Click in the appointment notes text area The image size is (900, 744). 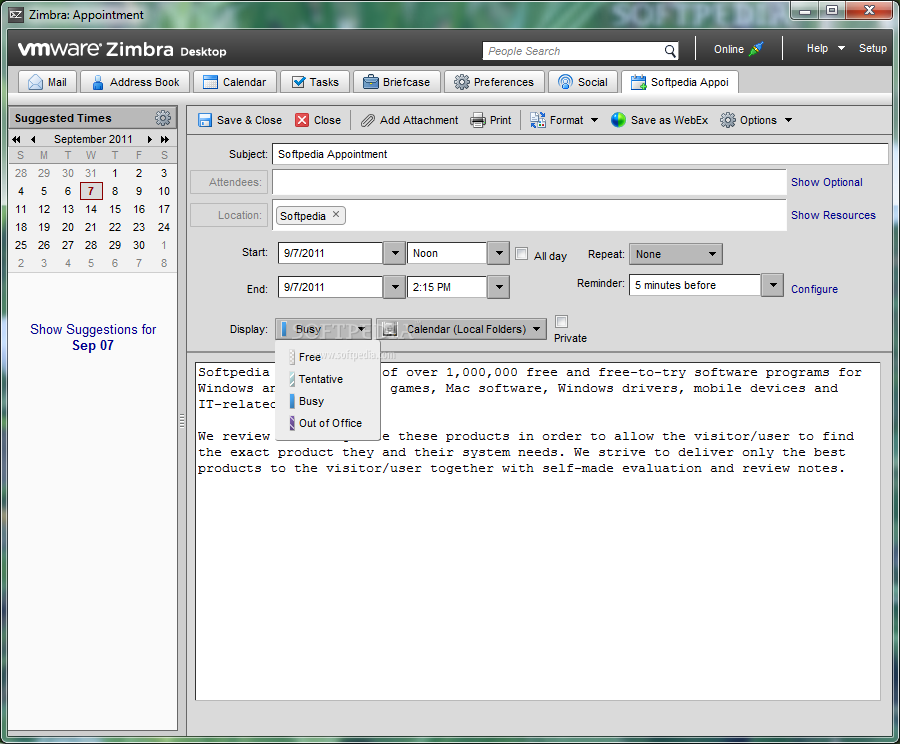point(537,531)
